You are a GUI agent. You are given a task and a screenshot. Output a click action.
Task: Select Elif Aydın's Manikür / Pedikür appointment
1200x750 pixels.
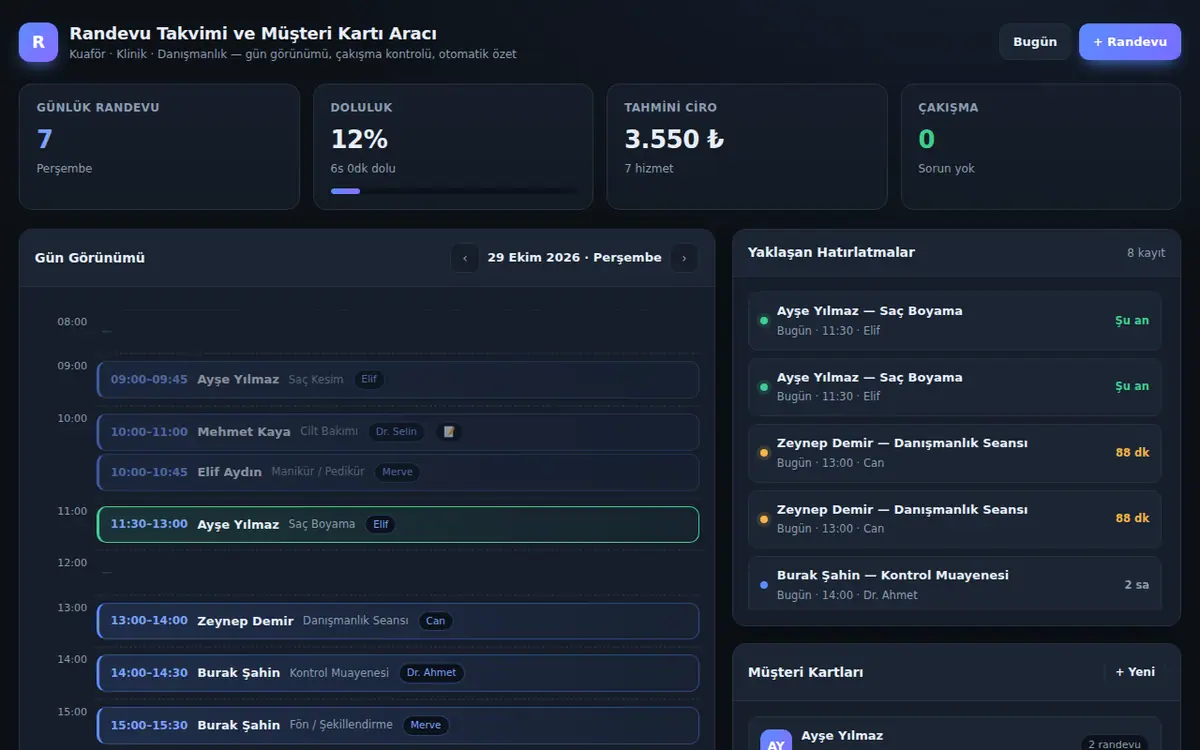coord(398,472)
